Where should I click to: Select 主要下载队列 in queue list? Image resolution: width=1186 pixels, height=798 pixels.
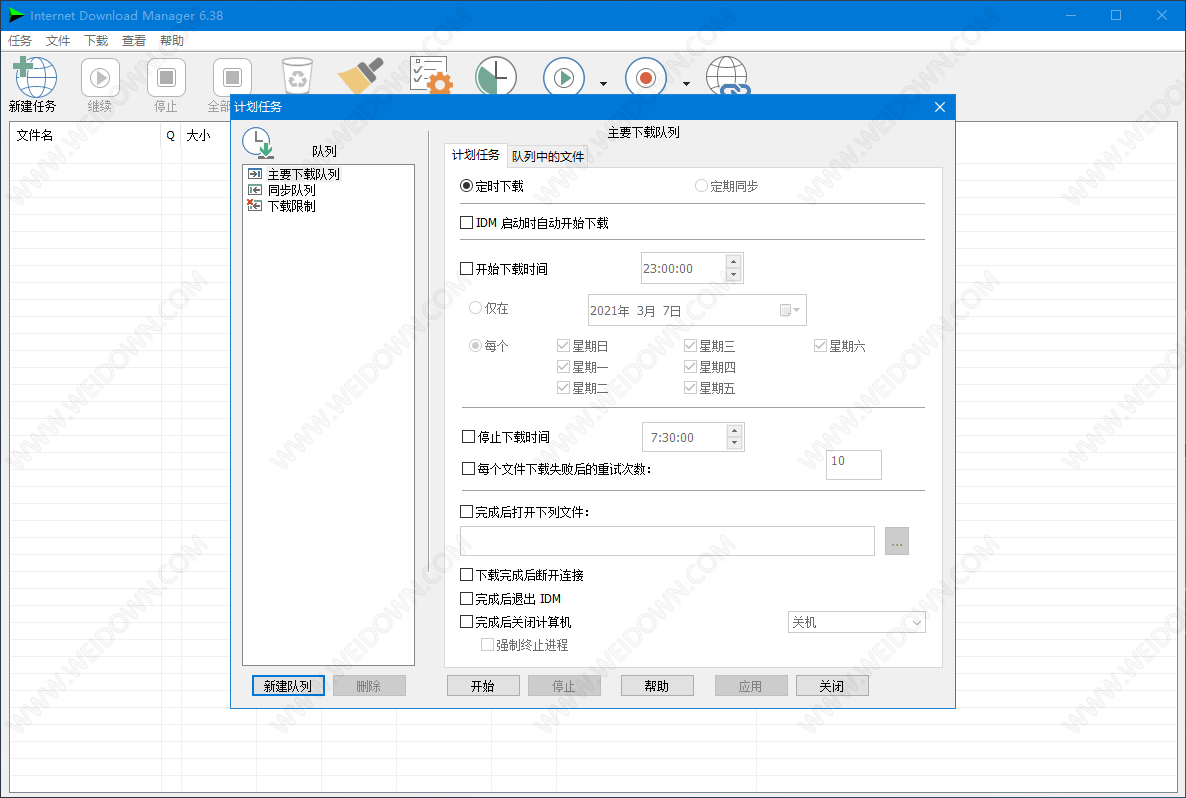[x=303, y=174]
